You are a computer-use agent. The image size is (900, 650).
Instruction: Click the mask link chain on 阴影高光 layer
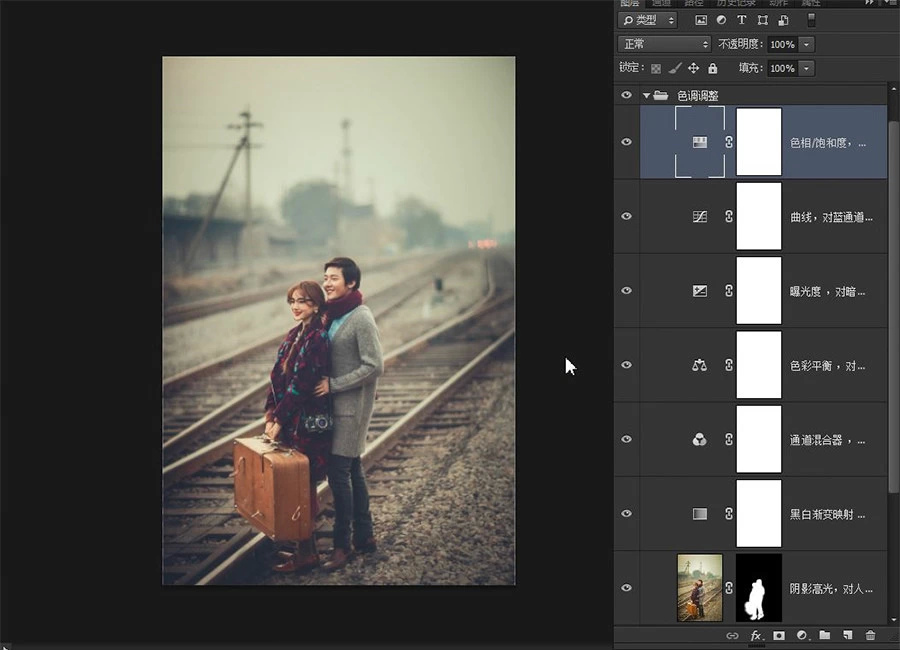[729, 587]
